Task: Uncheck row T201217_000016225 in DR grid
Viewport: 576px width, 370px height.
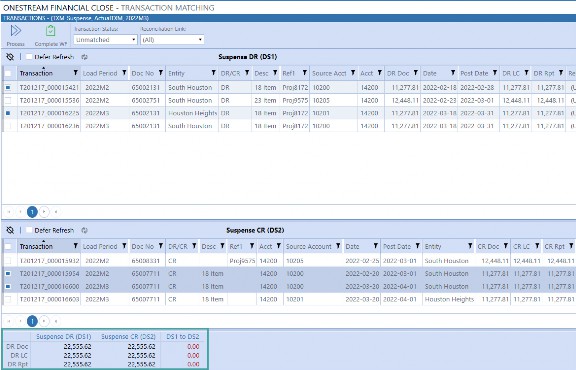Action: click(8, 113)
